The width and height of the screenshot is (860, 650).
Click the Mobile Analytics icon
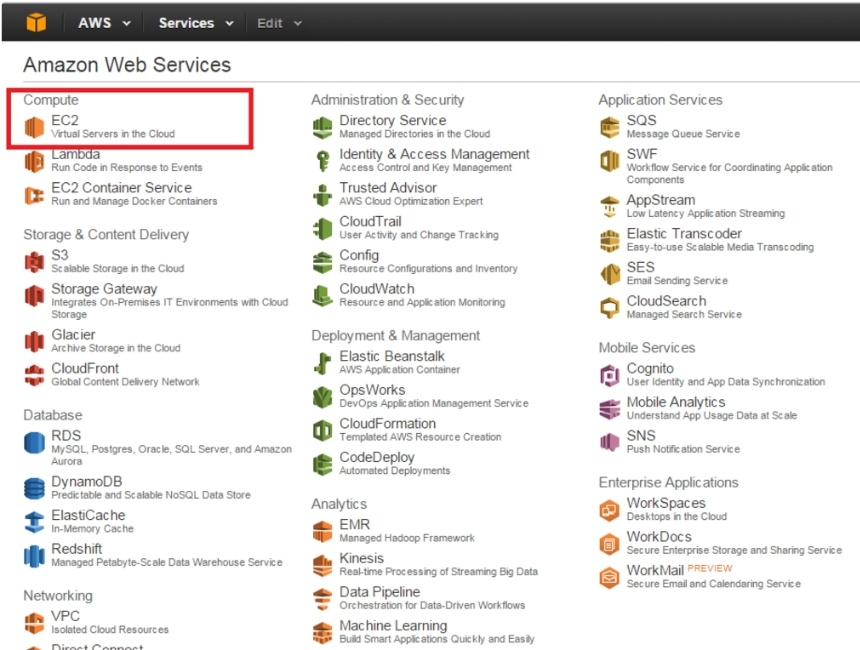(x=609, y=409)
